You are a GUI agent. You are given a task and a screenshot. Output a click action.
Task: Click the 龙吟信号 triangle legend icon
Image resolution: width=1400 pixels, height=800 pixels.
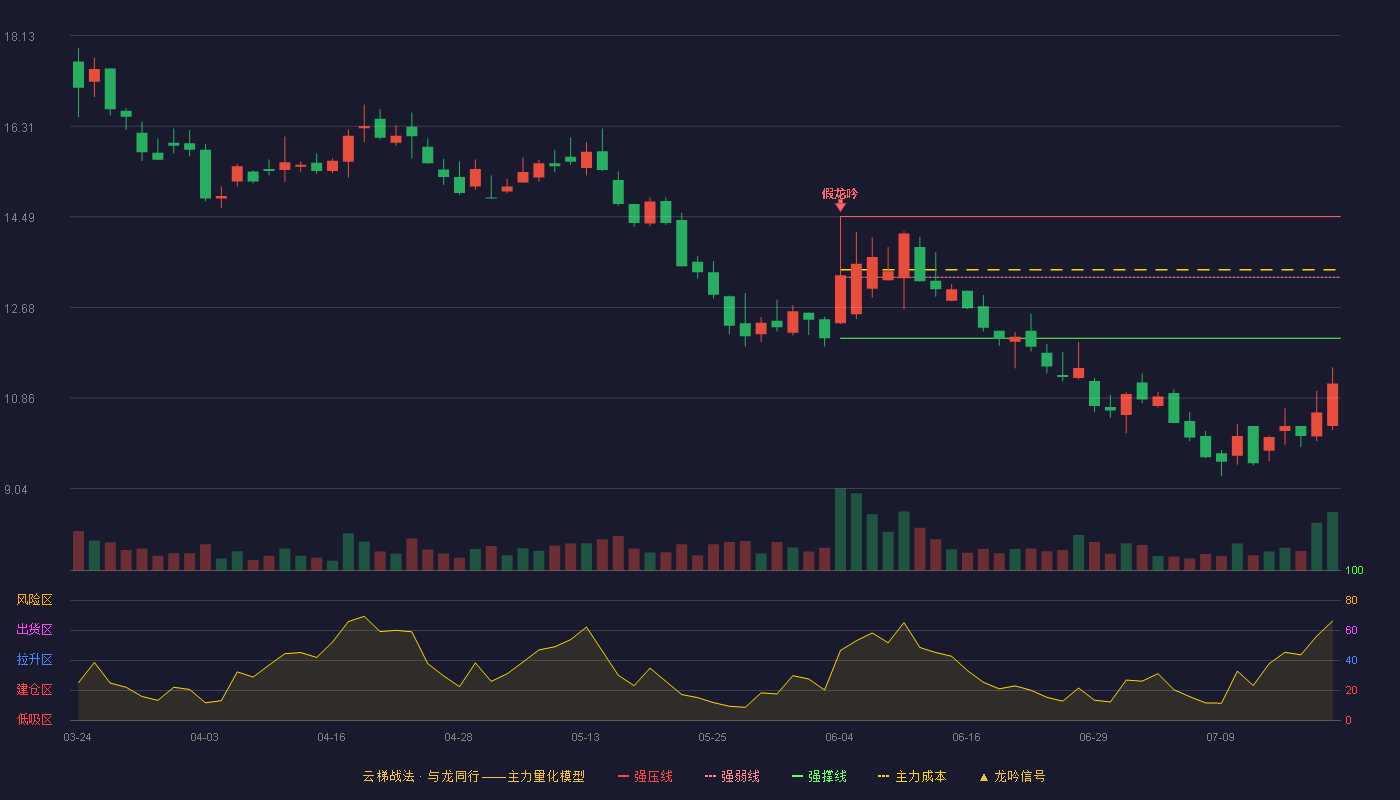tap(984, 777)
